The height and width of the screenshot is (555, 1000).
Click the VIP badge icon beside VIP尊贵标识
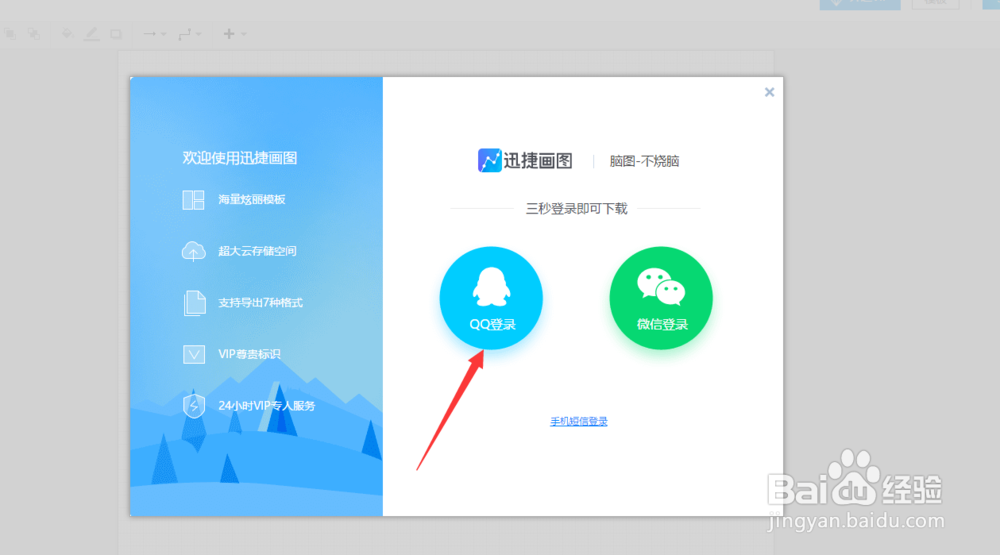[x=194, y=354]
